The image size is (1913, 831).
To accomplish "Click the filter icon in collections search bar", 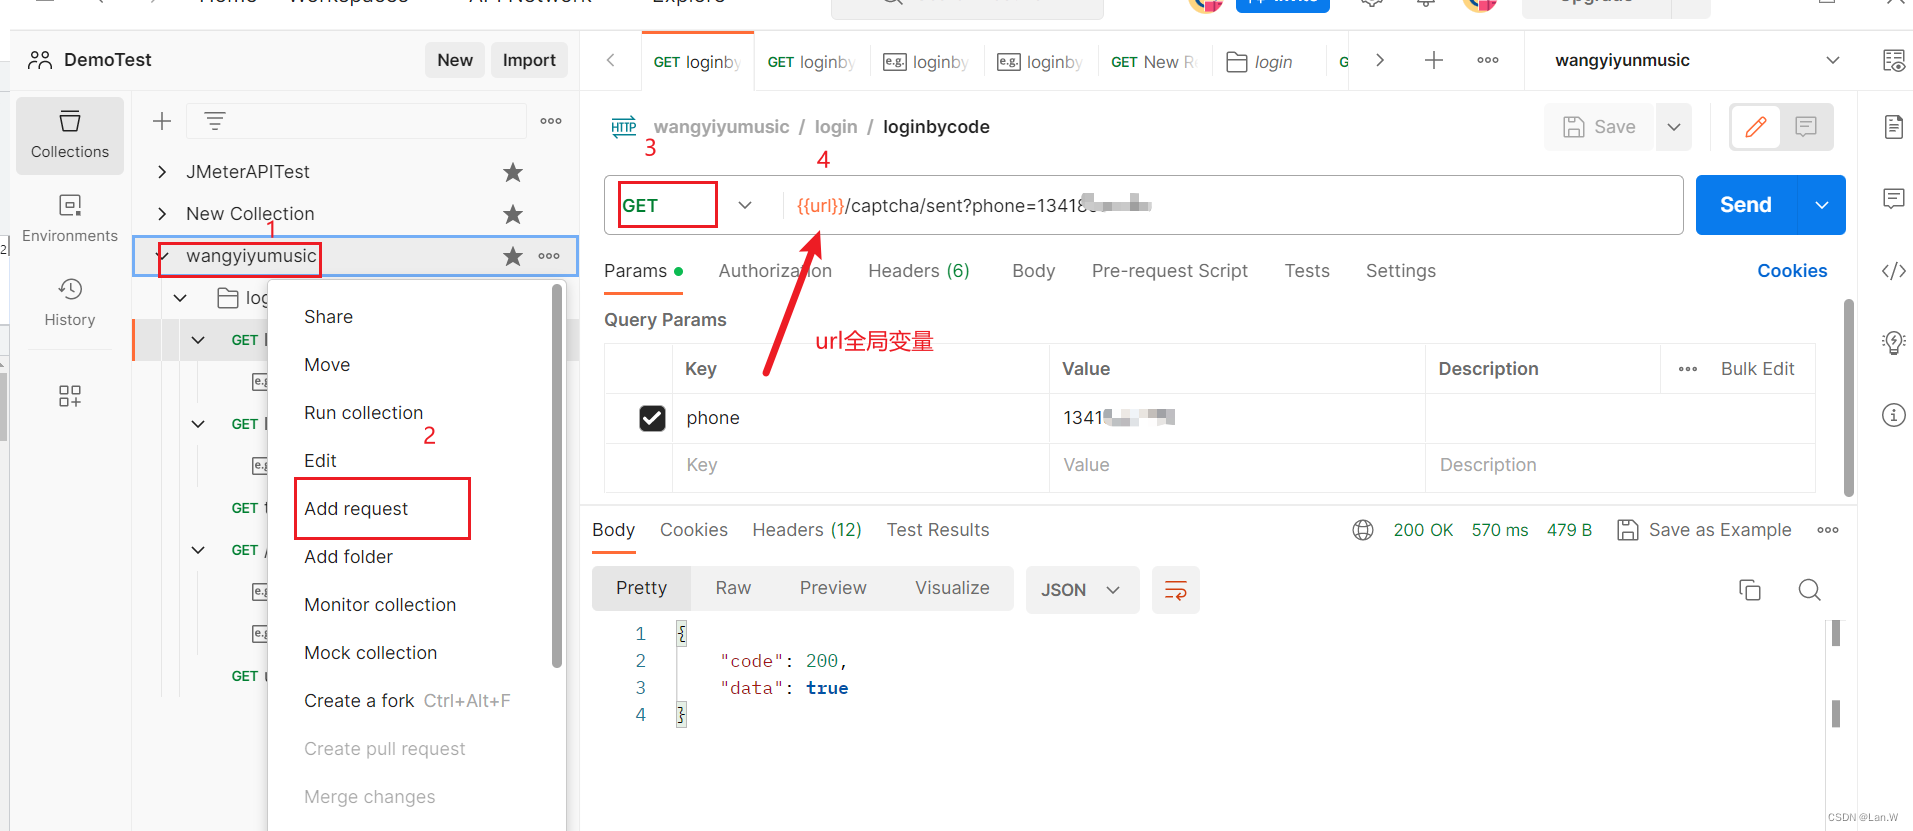I will point(215,121).
